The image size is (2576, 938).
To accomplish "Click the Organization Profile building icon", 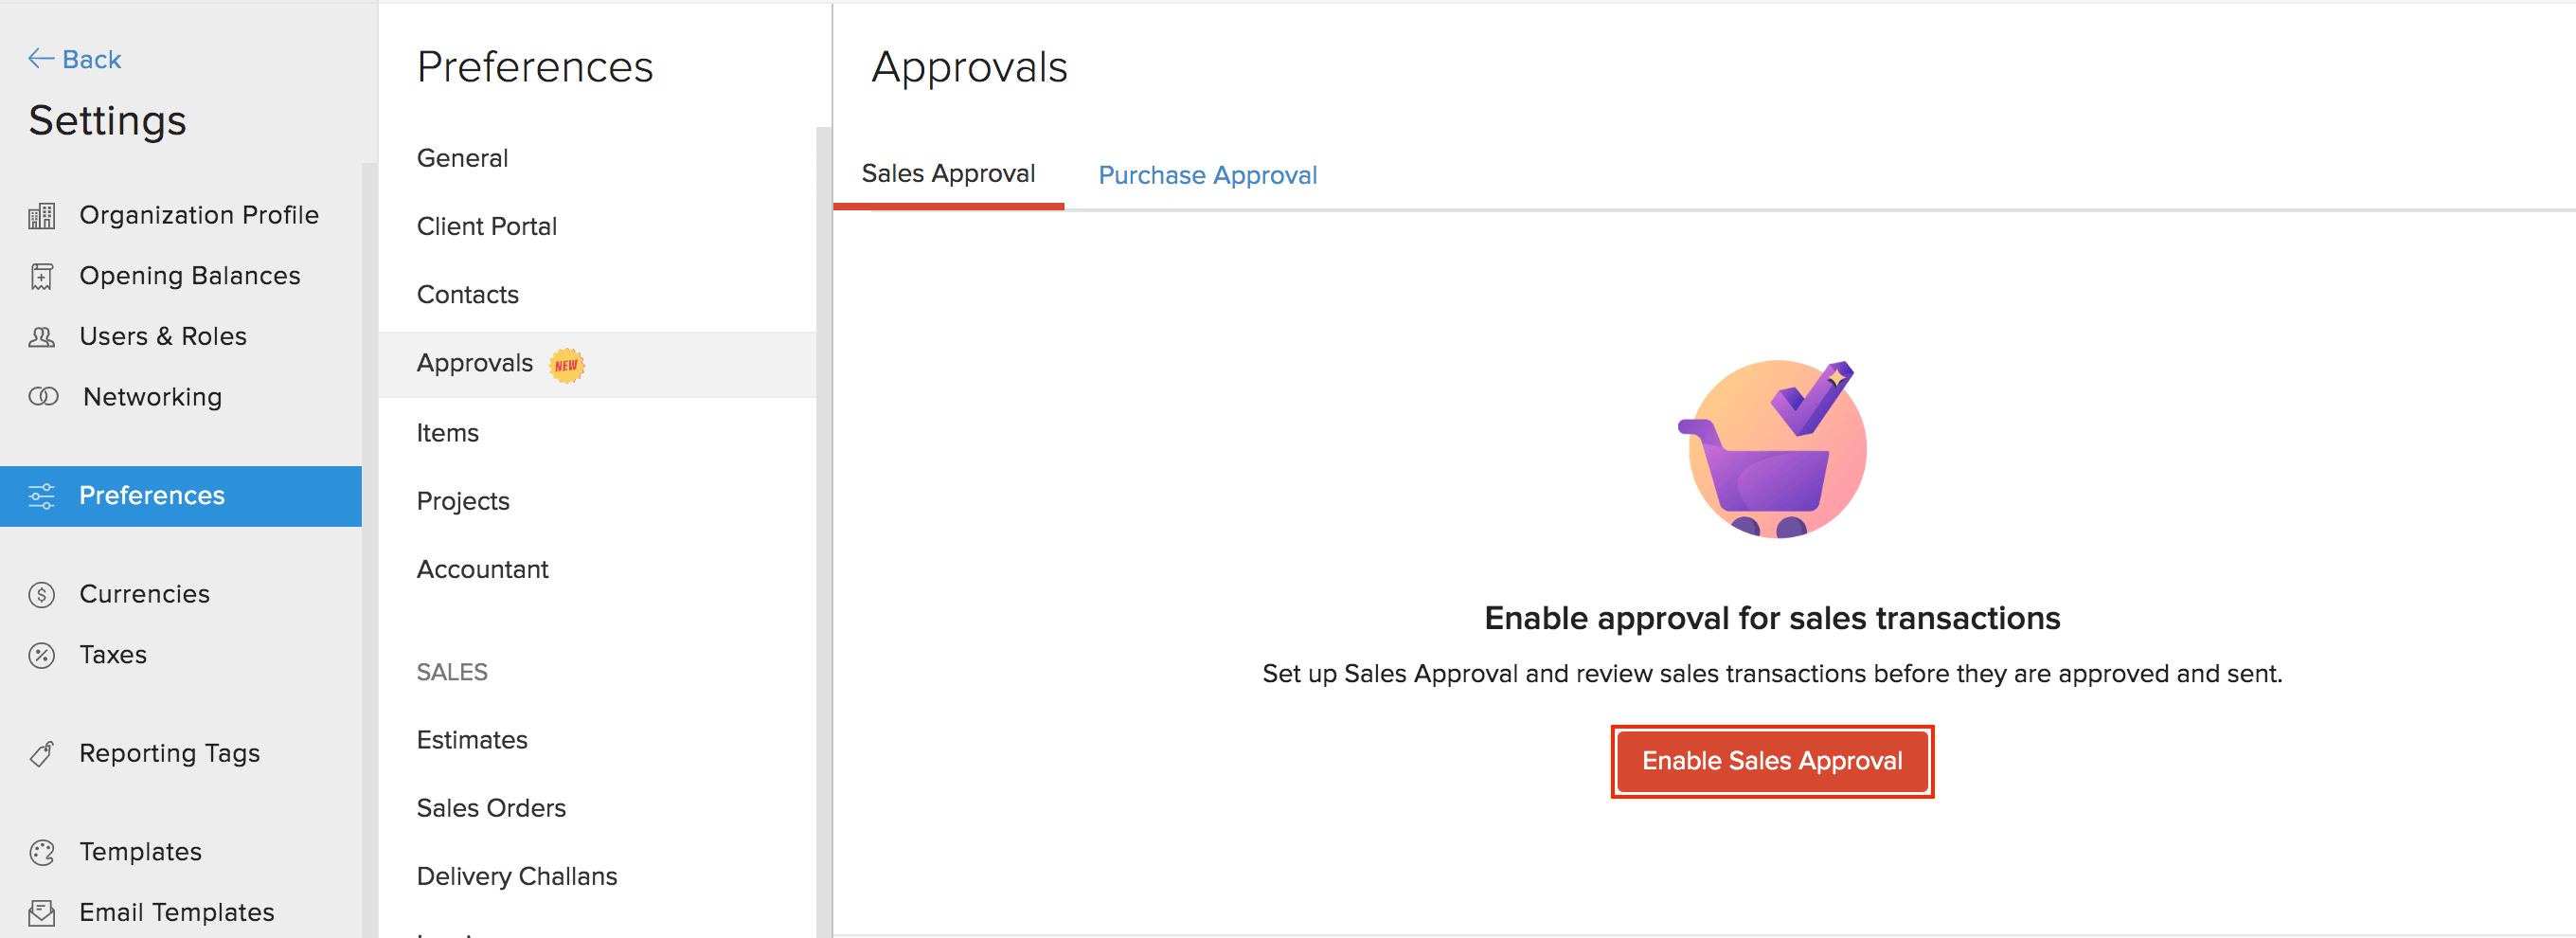I will coord(42,216).
